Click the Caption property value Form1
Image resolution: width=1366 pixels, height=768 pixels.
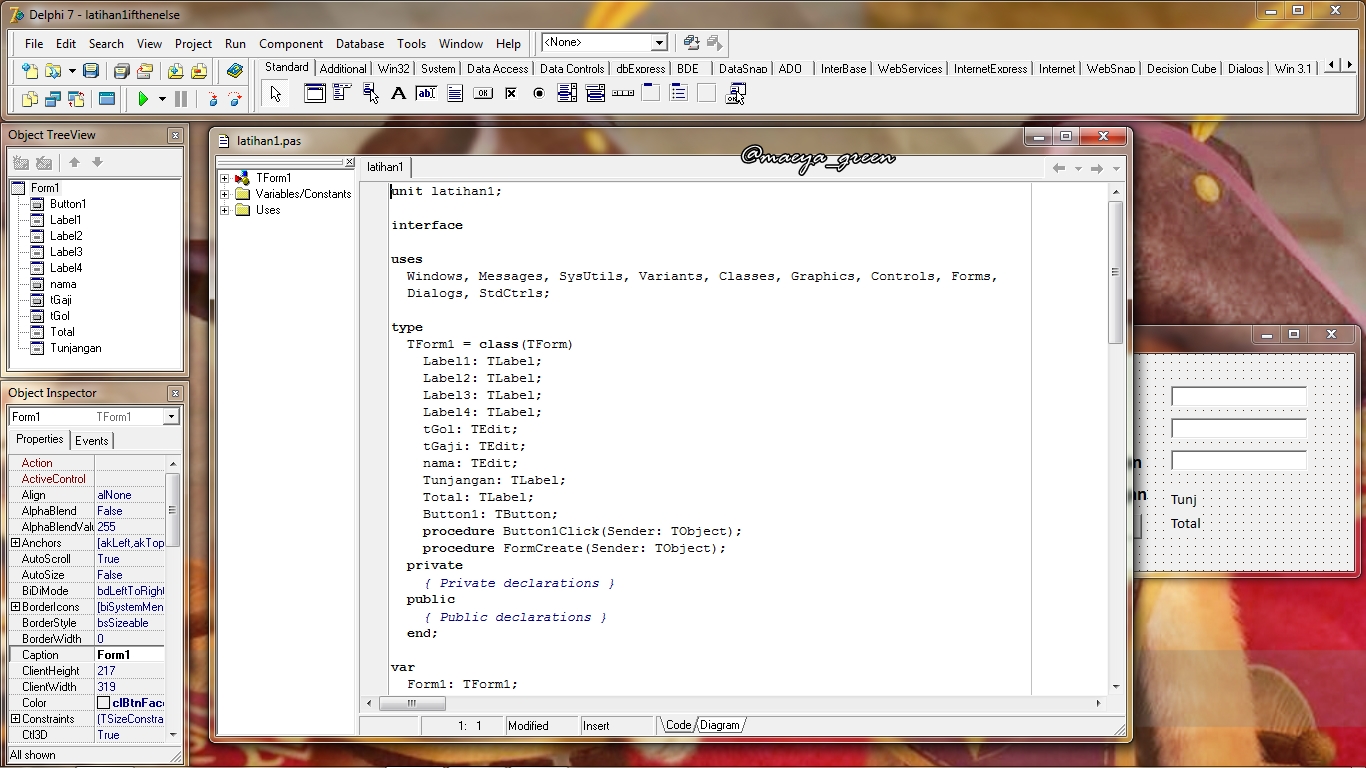click(130, 655)
